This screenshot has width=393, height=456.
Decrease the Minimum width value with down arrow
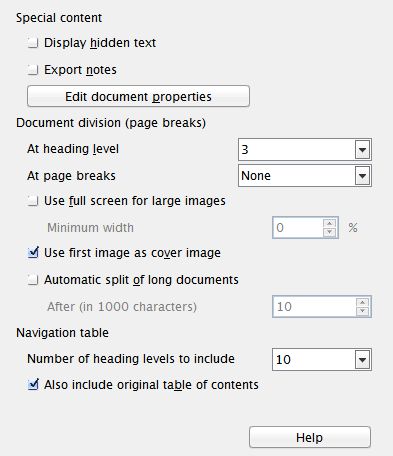(329, 232)
